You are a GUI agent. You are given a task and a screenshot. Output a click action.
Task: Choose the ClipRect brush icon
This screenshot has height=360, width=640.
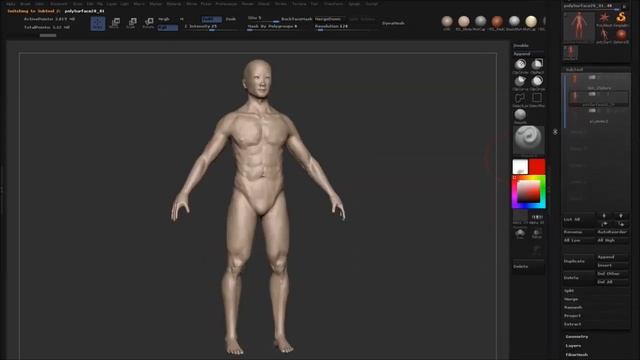(x=537, y=65)
